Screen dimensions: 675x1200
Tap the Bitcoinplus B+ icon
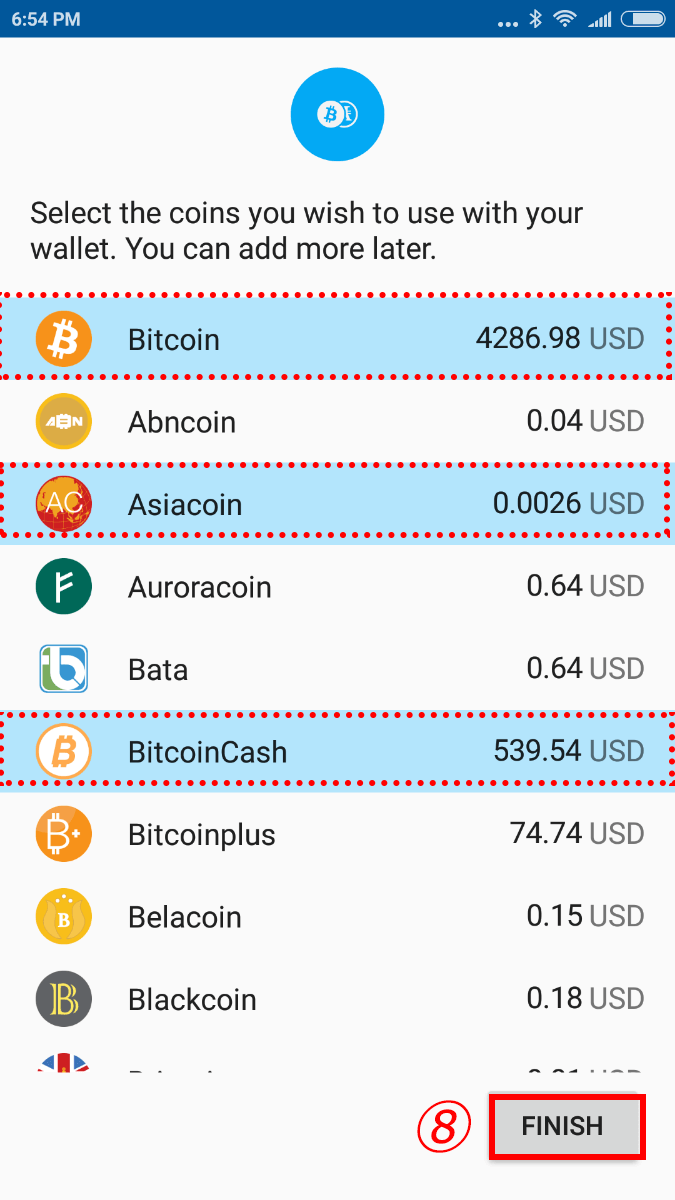64,834
